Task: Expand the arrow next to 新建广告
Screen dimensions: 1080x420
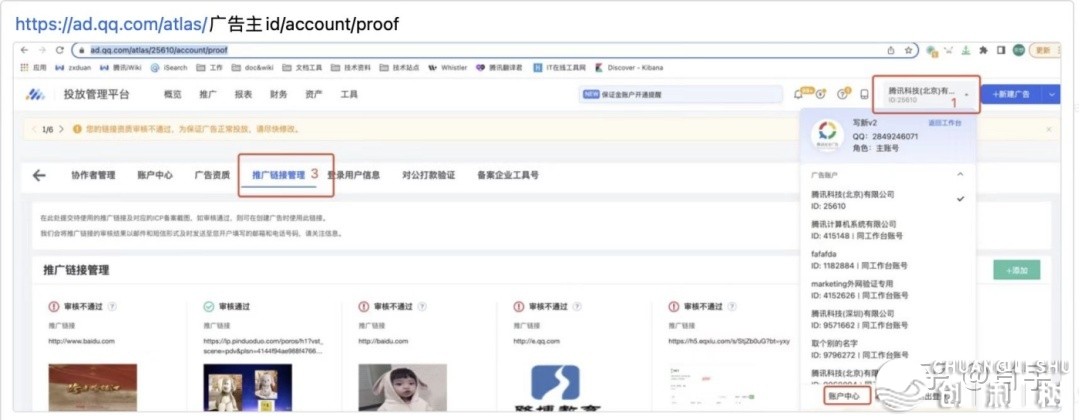Action: click(1051, 94)
